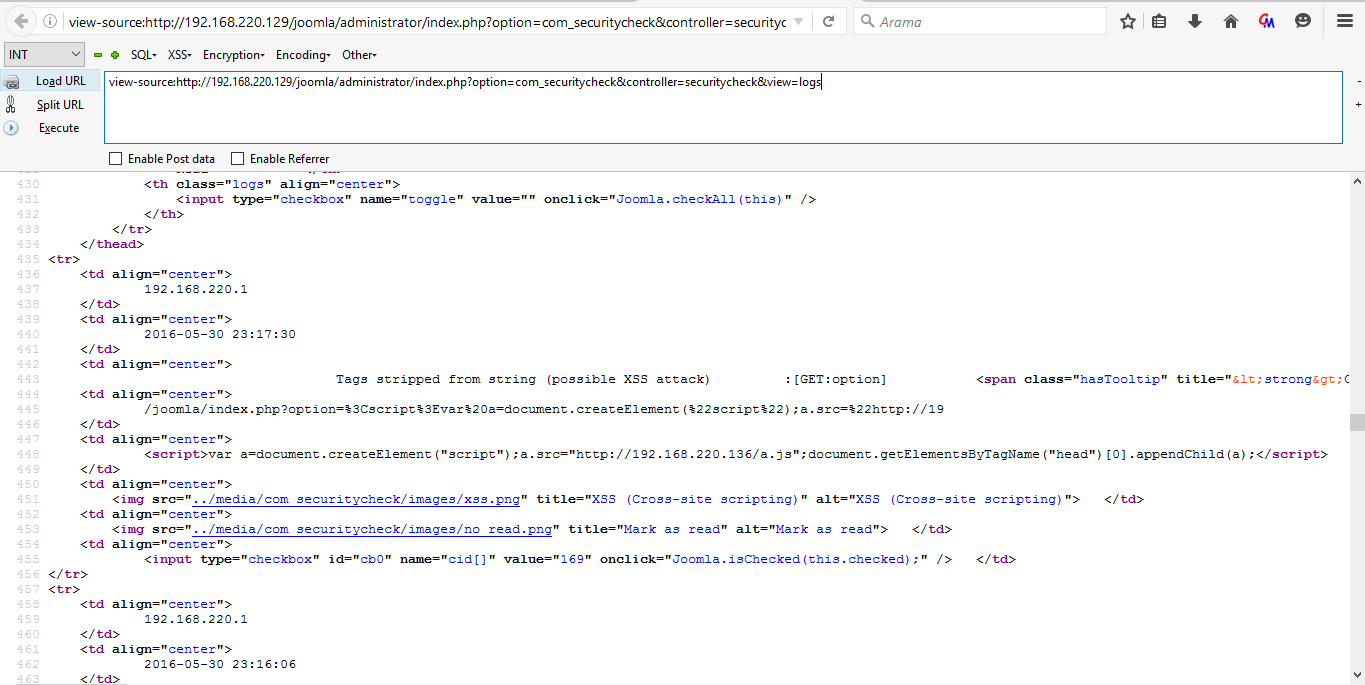Enable Post data checkbox

[115, 158]
